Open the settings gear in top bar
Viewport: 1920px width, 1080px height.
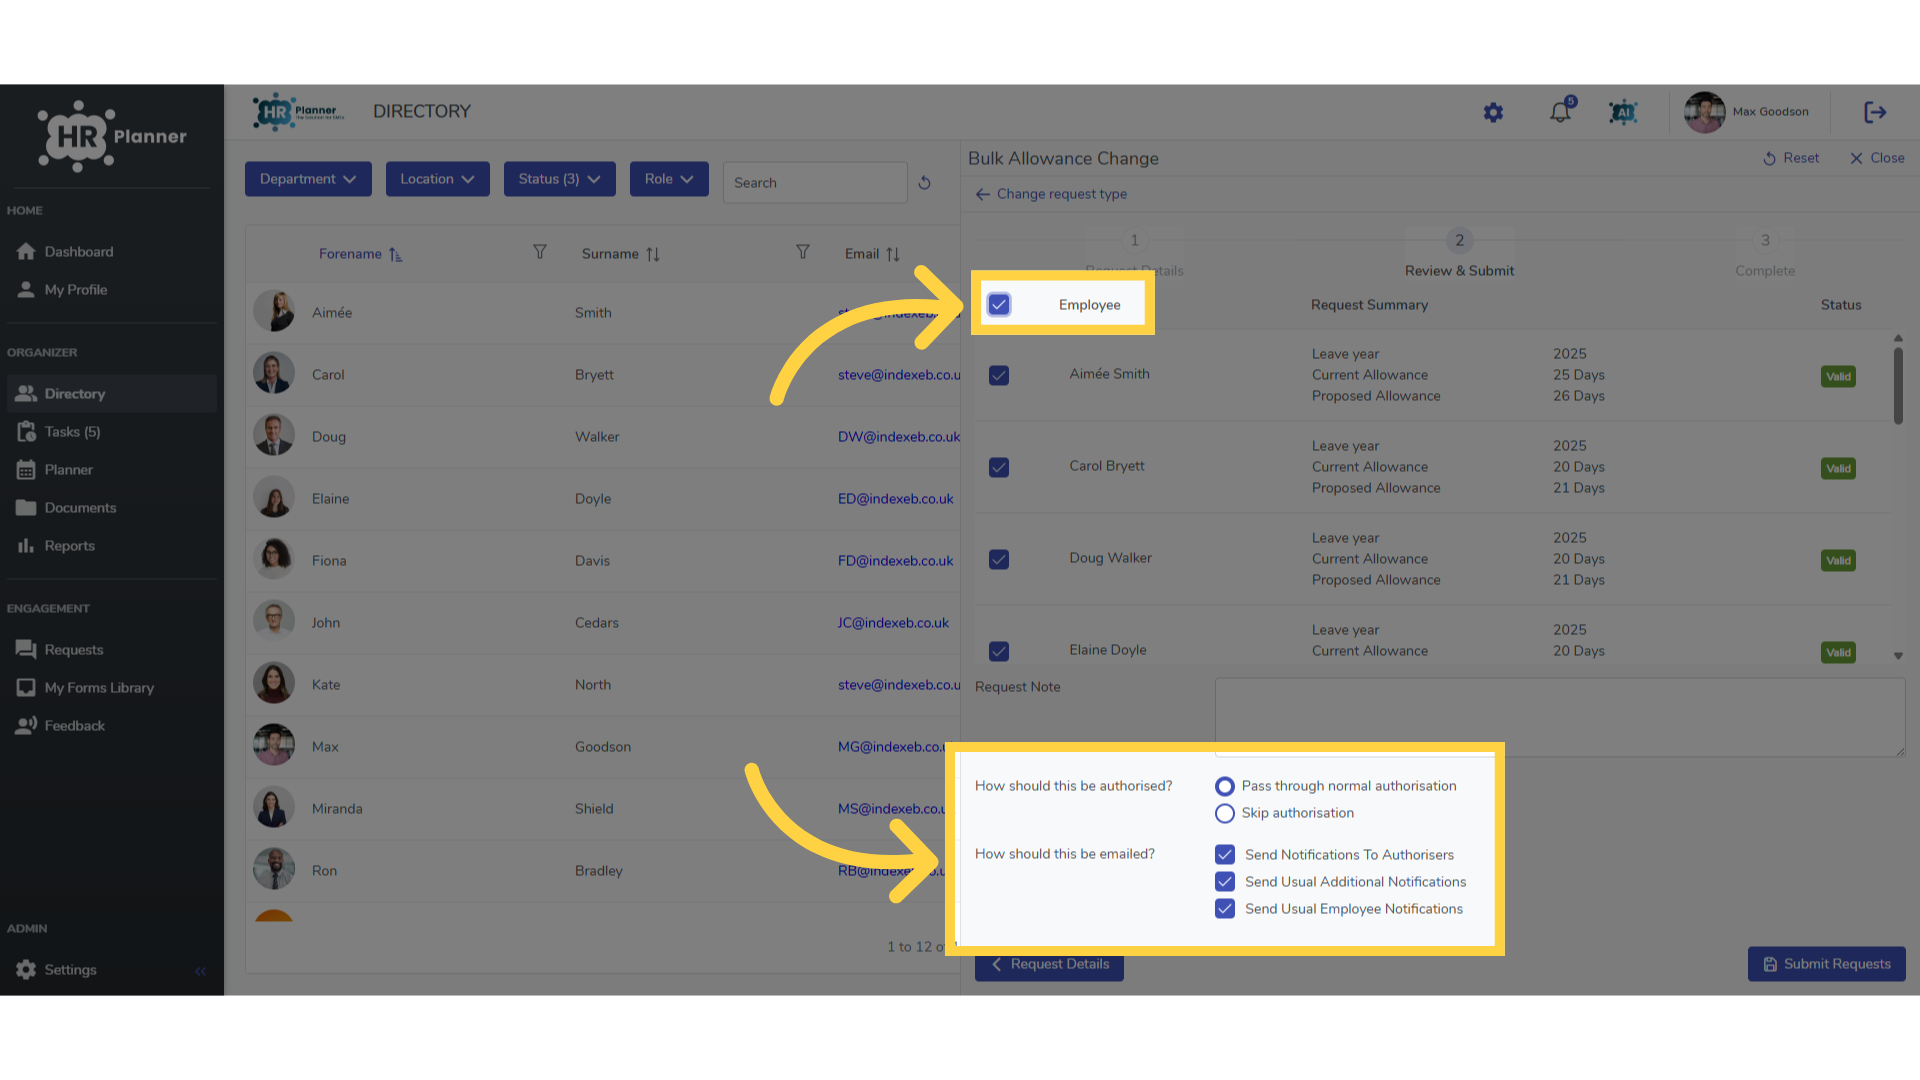pyautogui.click(x=1493, y=112)
